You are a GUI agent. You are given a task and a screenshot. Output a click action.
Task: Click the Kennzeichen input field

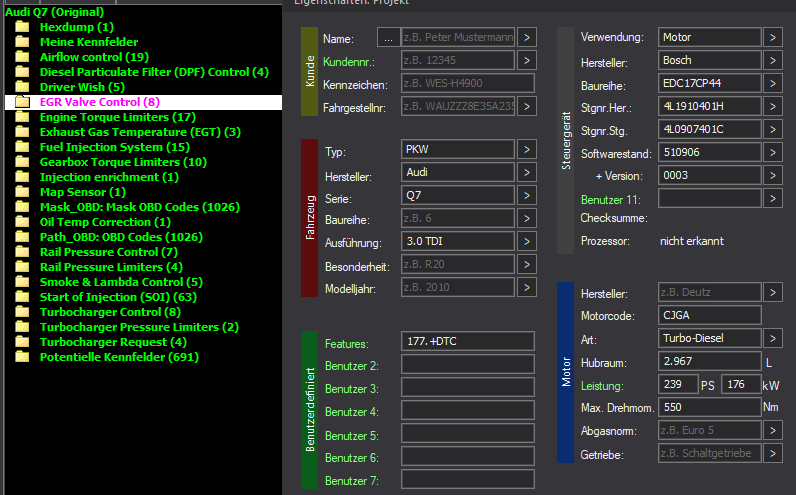tap(468, 83)
